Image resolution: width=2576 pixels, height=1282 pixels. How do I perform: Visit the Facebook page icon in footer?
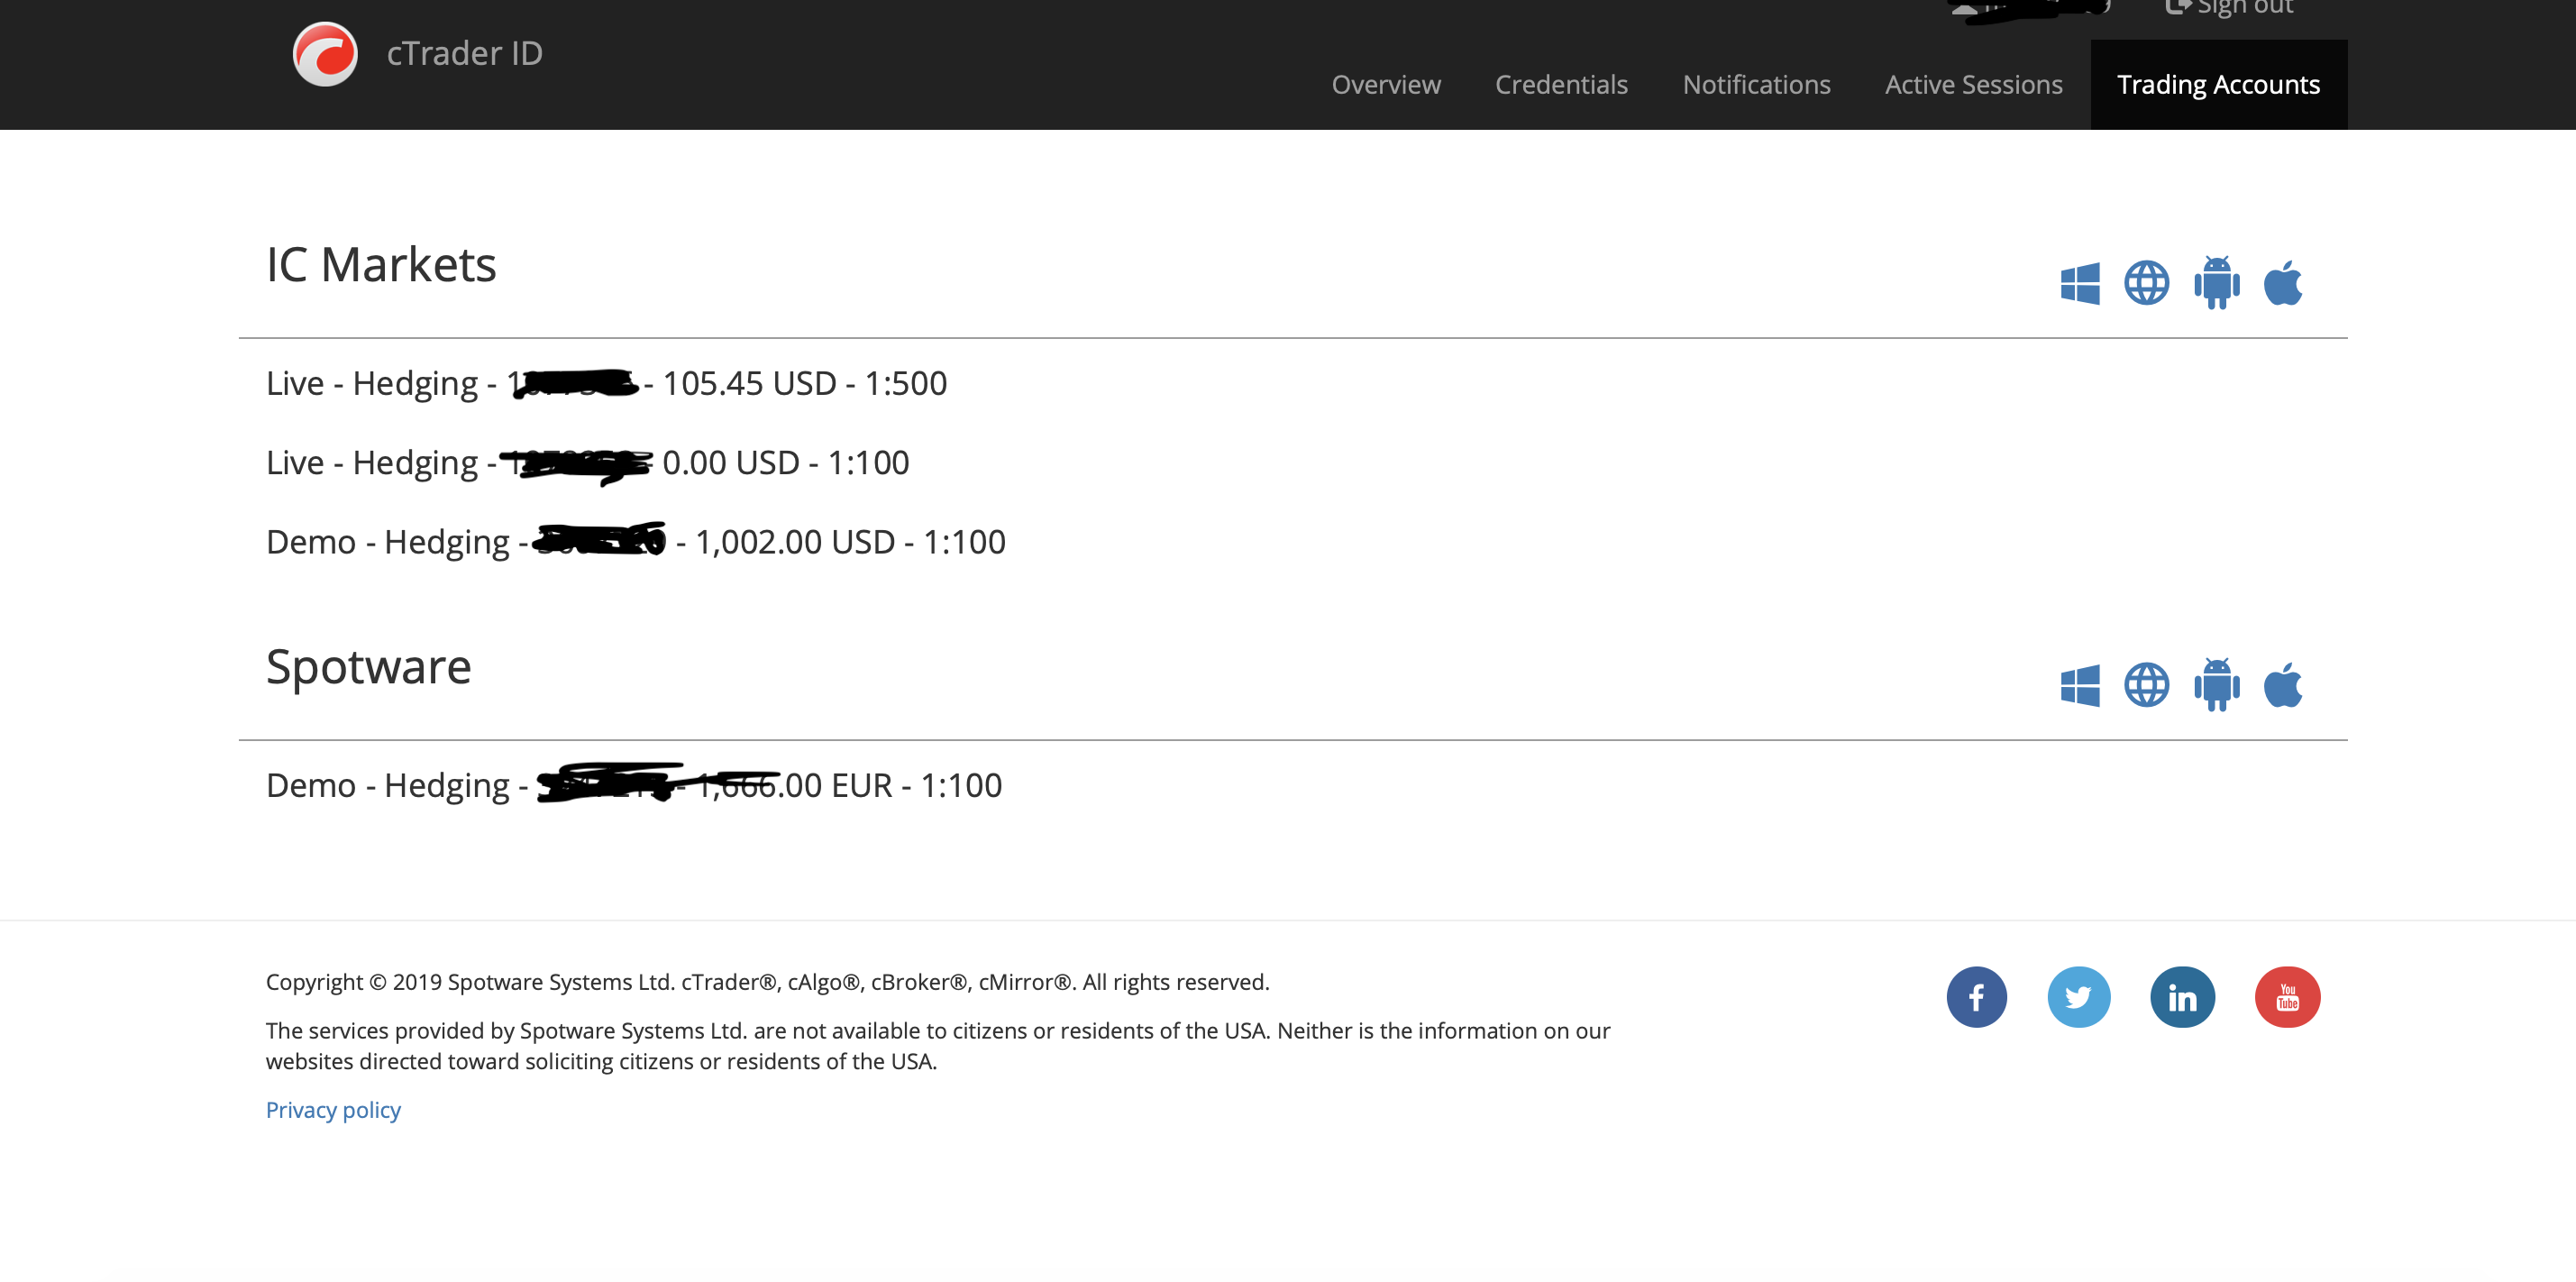(x=1976, y=997)
